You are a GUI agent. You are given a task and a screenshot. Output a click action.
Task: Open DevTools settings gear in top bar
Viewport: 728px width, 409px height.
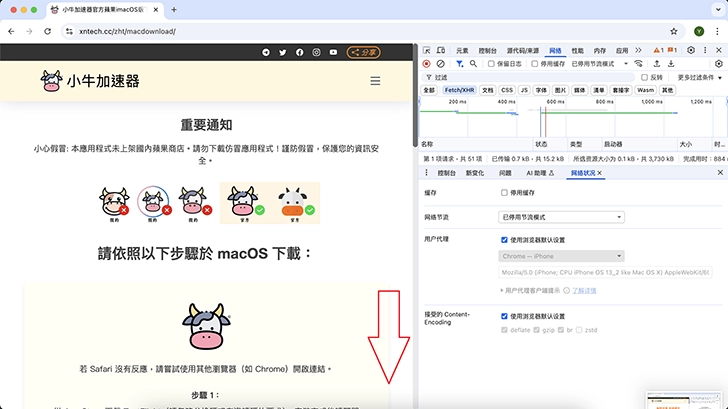691,50
